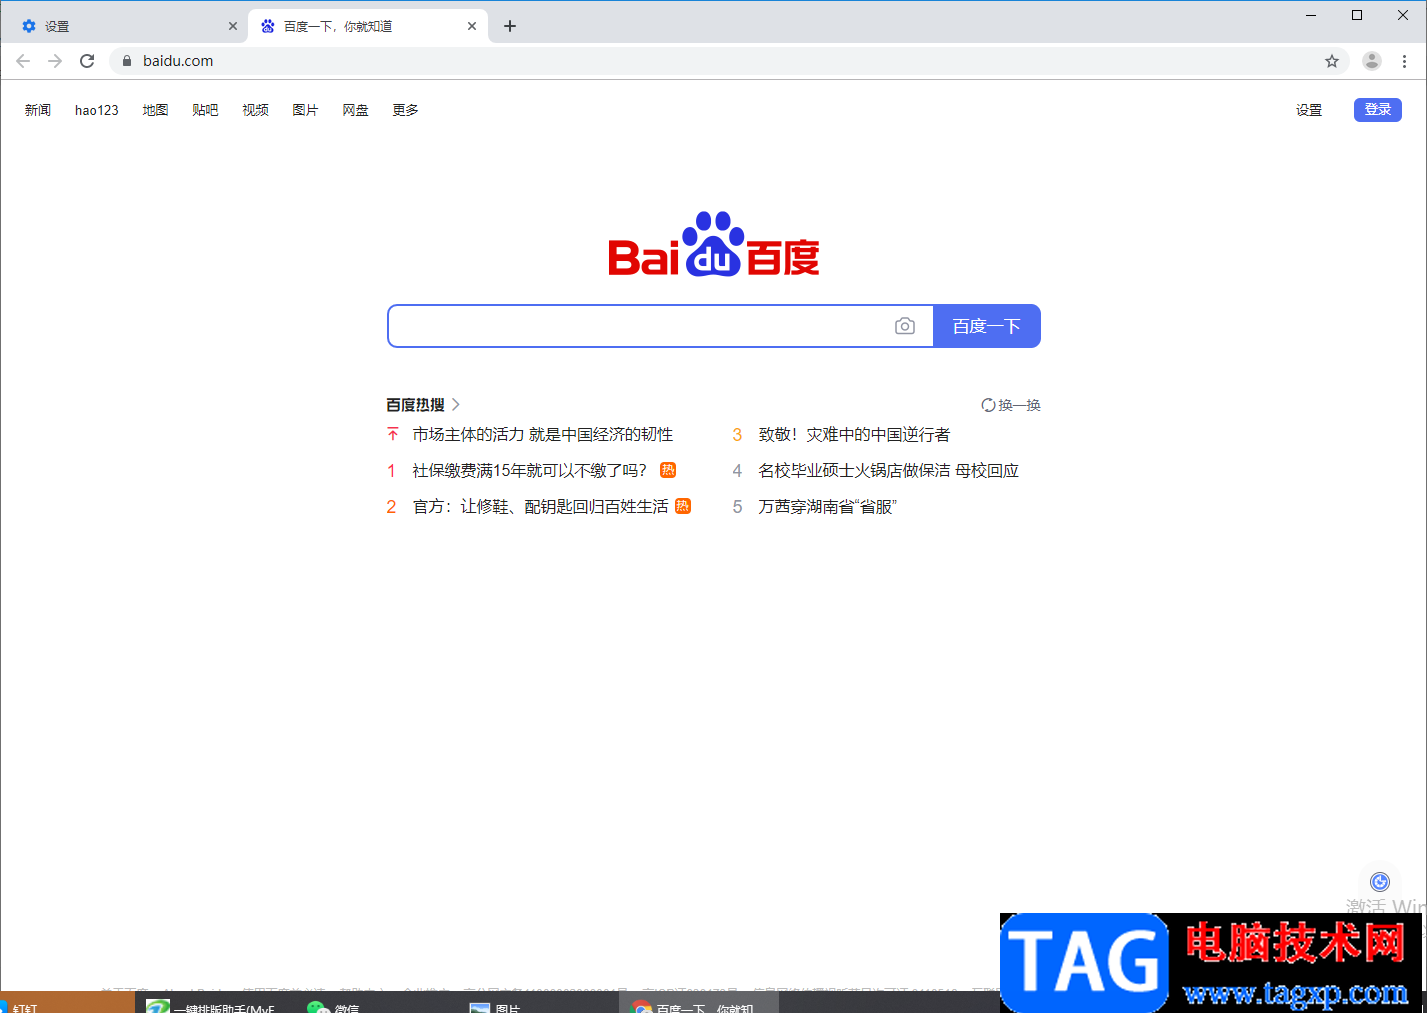Open 市场主体的活力 就是中国经济的韧性

click(543, 434)
